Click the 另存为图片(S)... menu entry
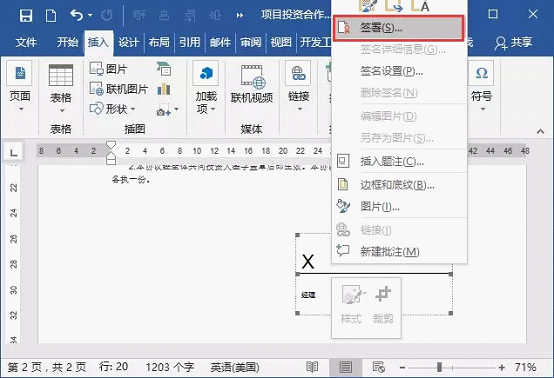Image resolution: width=554 pixels, height=378 pixels. [x=399, y=138]
